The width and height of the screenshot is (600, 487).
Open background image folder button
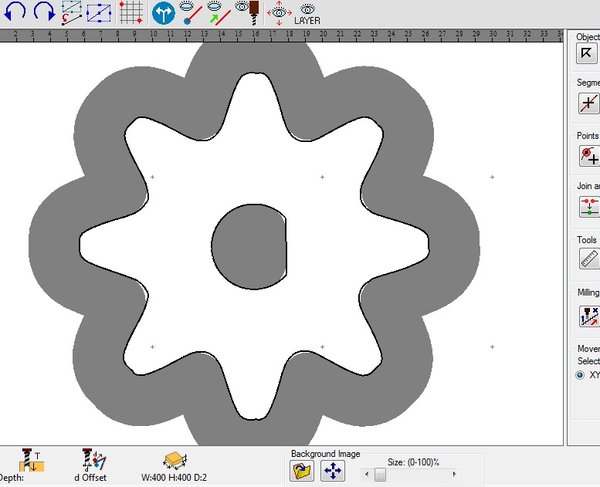coord(302,471)
